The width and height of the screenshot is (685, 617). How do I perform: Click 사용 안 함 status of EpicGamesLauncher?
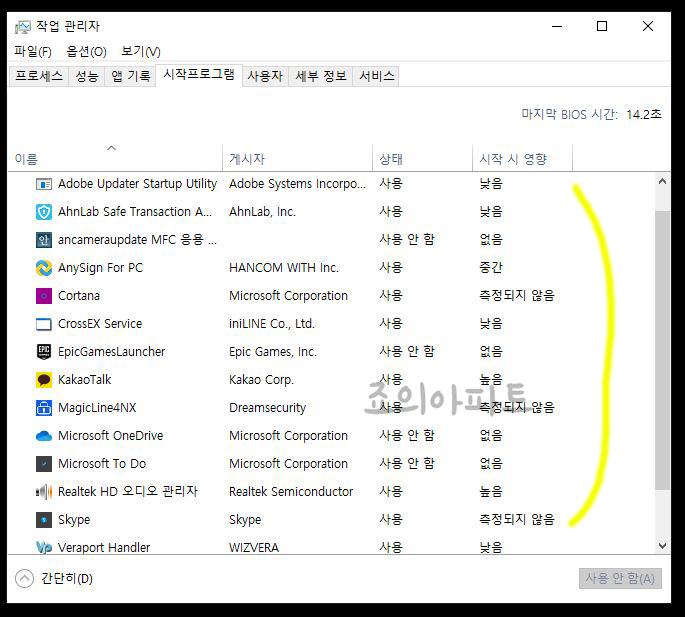(407, 351)
